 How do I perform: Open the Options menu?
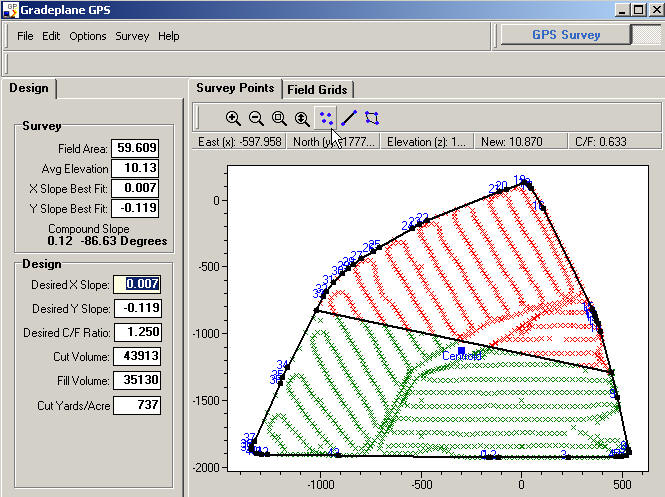[x=88, y=36]
